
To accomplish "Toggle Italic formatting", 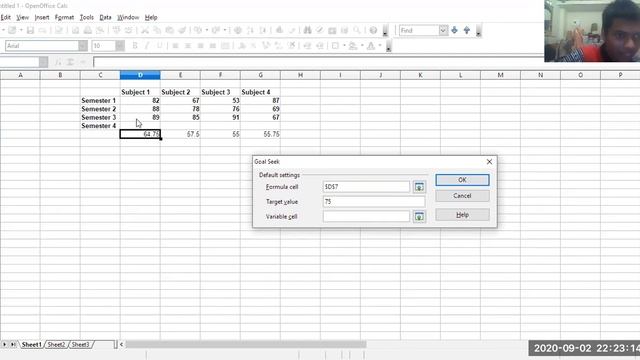I will [147, 46].
